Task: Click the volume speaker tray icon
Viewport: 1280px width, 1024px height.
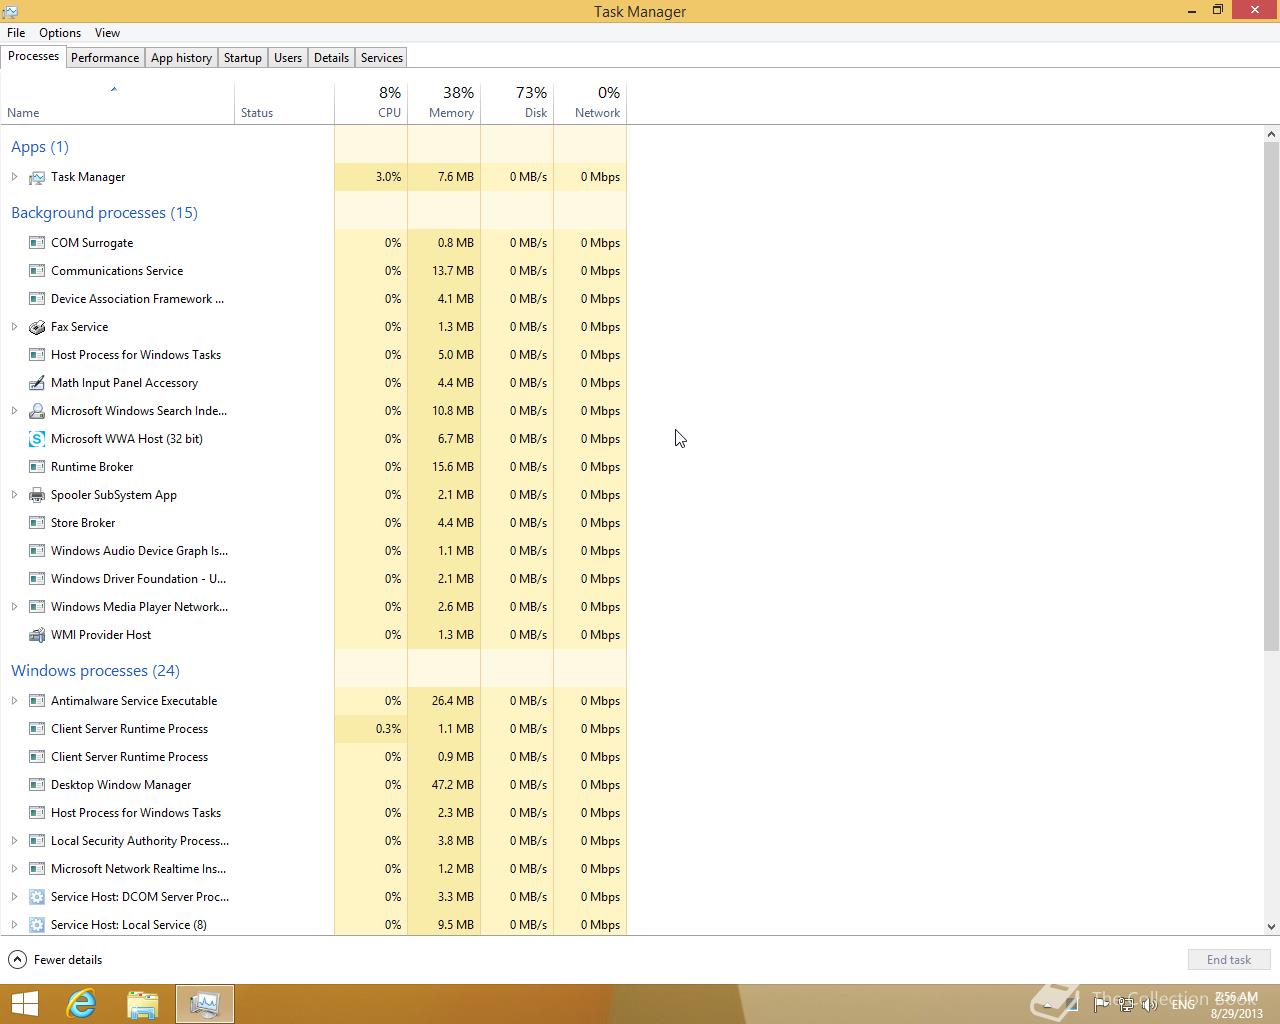Action: (1149, 1005)
